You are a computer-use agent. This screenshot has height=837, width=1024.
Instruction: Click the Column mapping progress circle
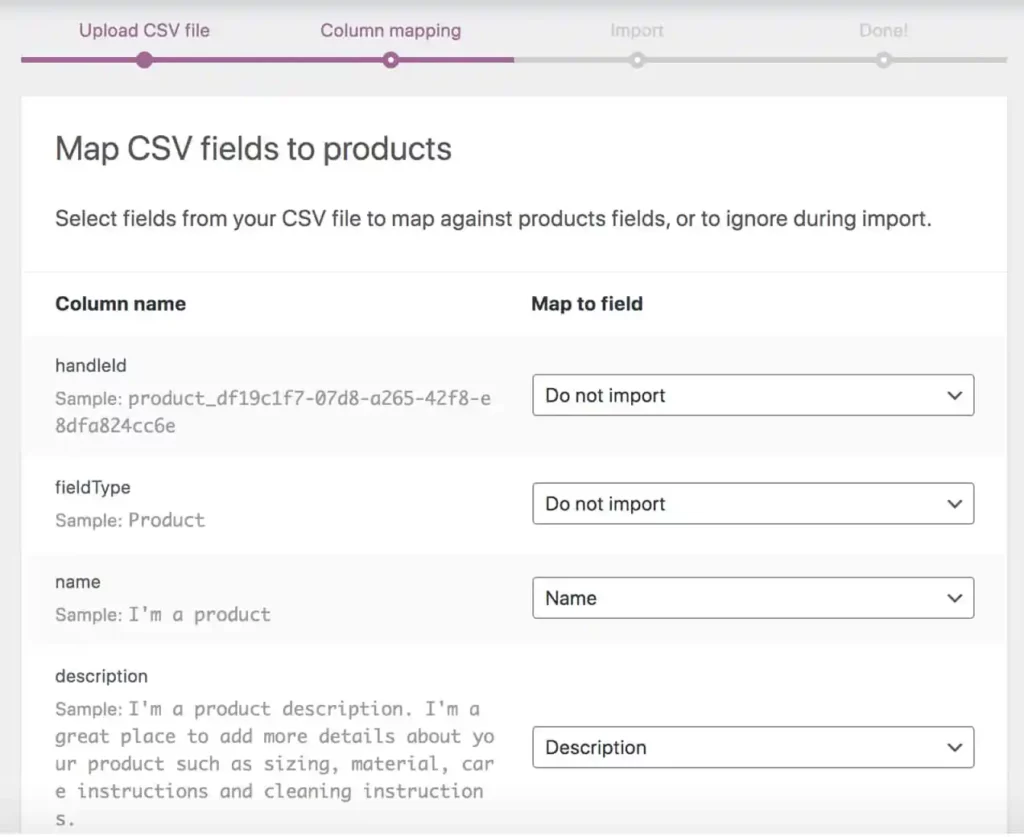tap(390, 60)
